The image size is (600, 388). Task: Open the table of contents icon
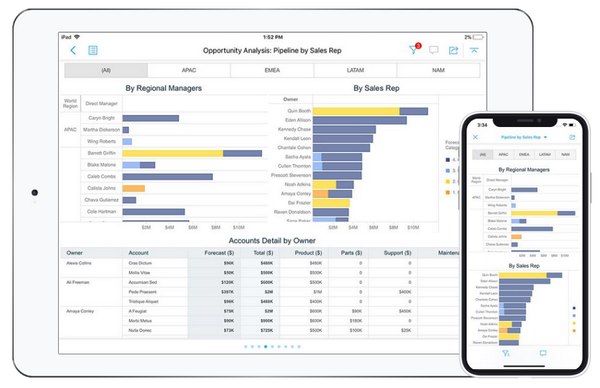(93, 50)
